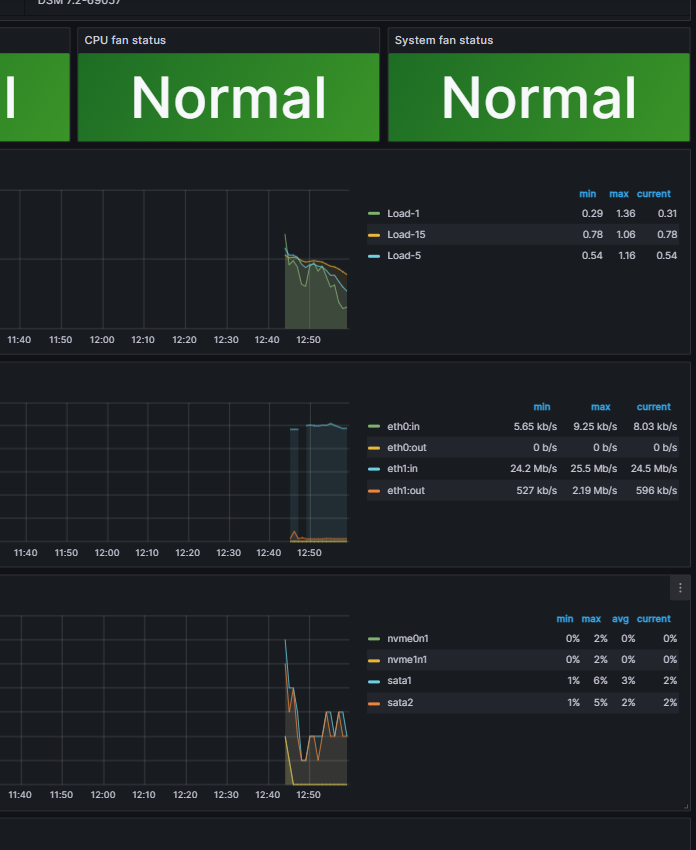The height and width of the screenshot is (850, 696).
Task: Sort load legend by max column
Action: [x=618, y=194]
